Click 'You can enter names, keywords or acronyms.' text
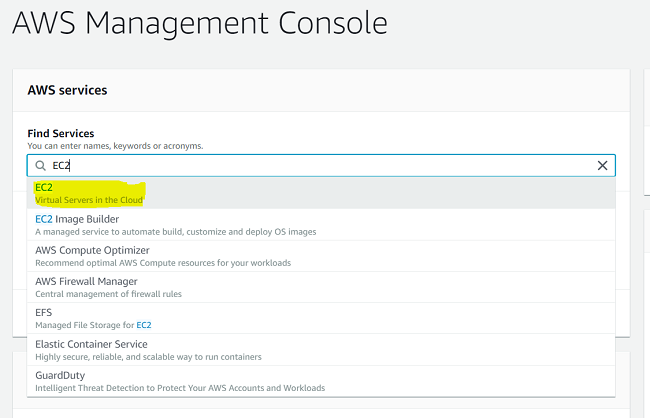Image resolution: width=650 pixels, height=418 pixels. pos(115,146)
